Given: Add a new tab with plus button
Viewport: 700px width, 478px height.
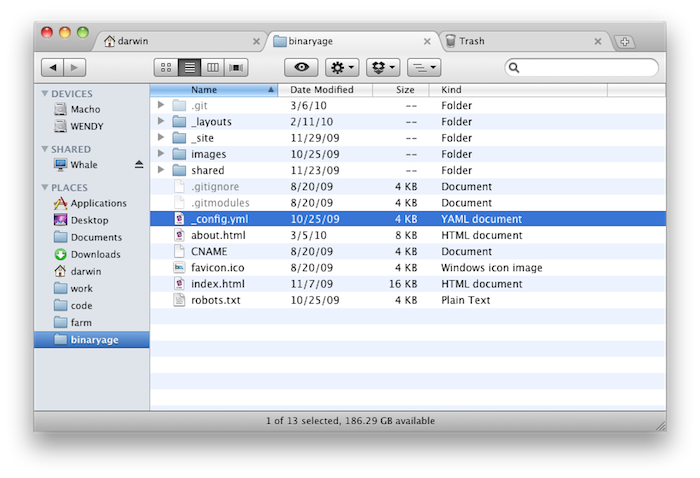Looking at the screenshot, I should (625, 41).
